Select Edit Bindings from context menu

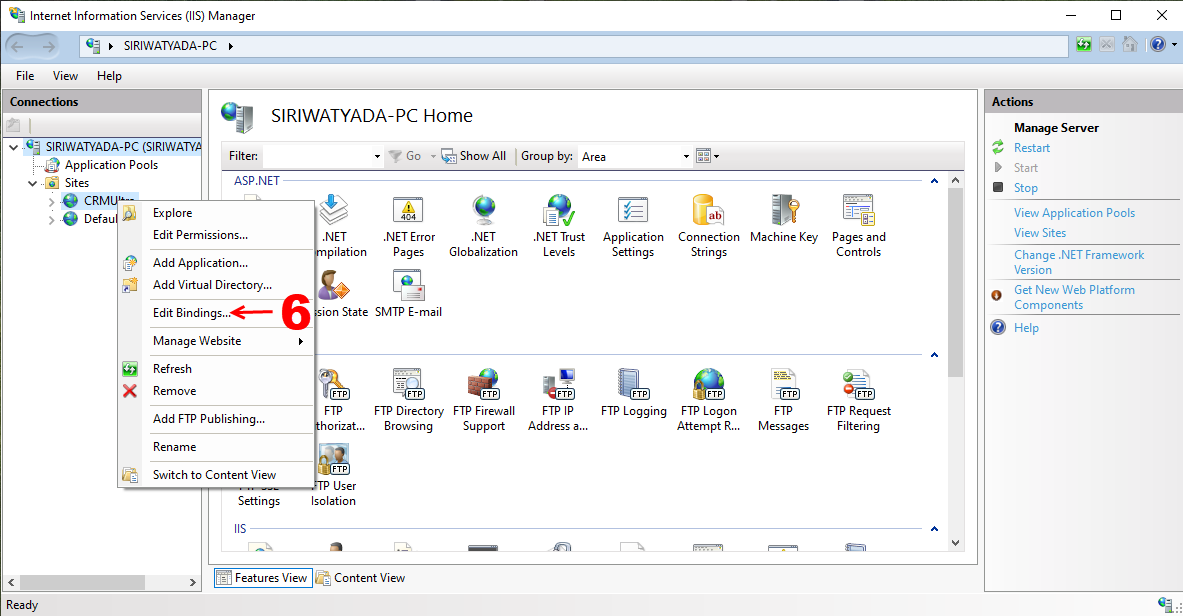click(x=190, y=313)
